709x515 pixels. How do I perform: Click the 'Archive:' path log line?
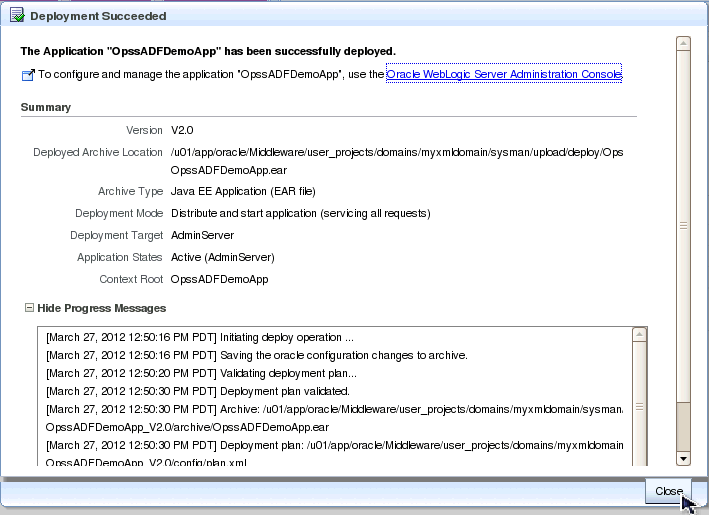coord(334,410)
